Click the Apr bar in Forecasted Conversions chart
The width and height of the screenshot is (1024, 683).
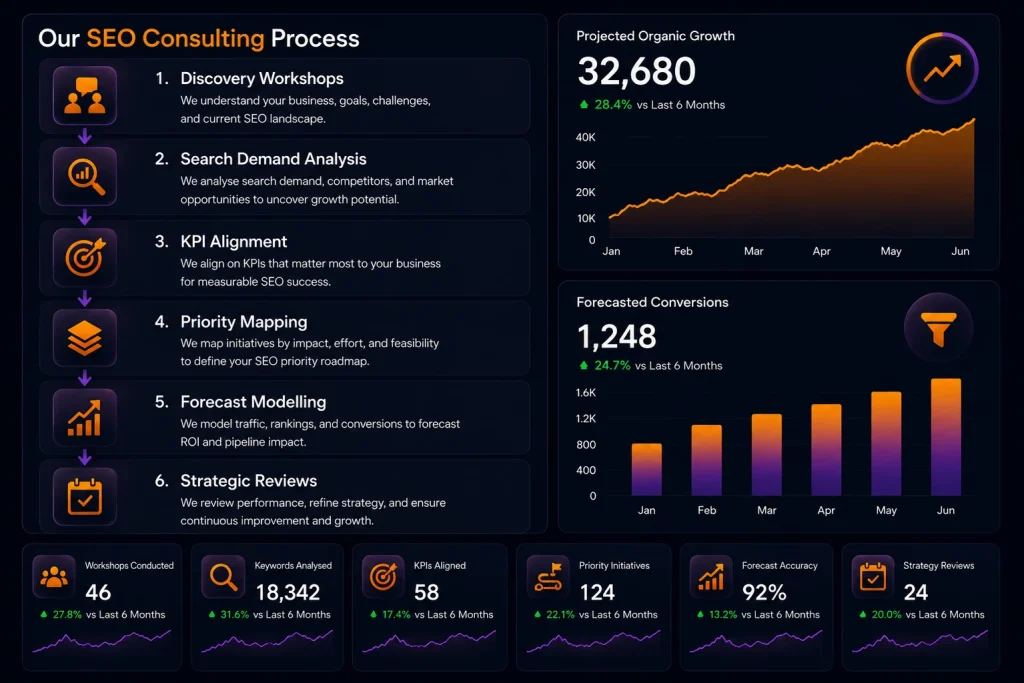(x=826, y=450)
